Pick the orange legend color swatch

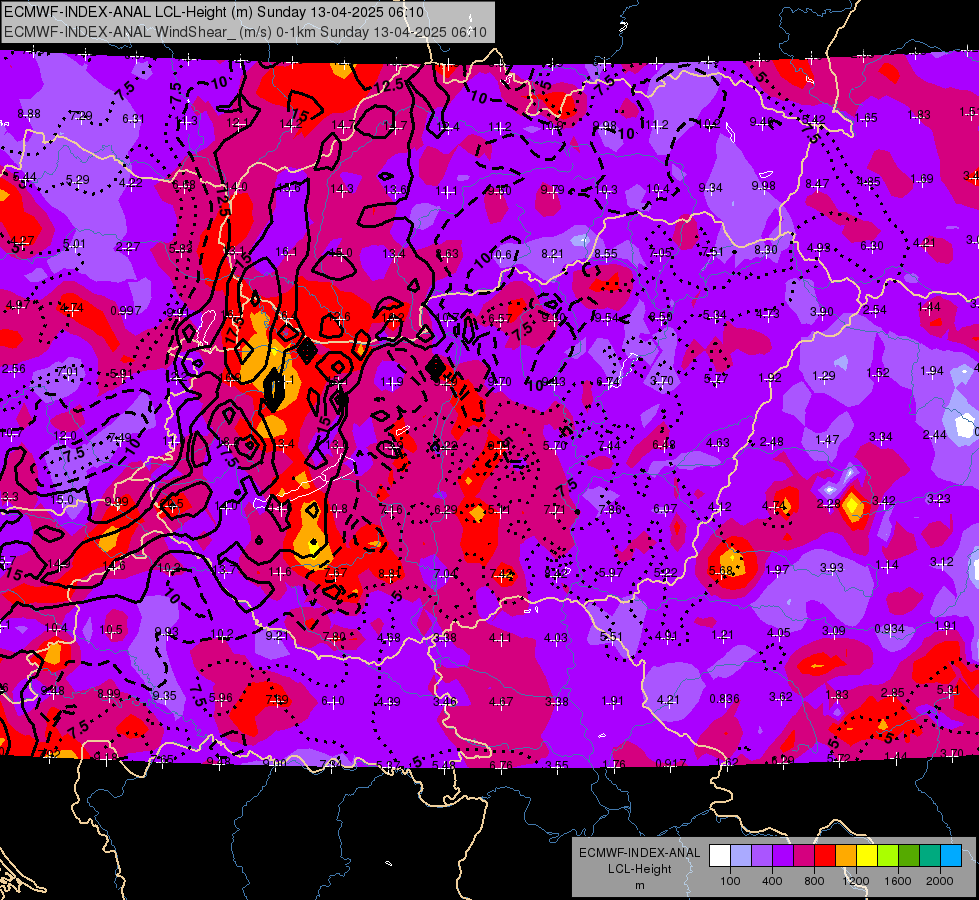(x=846, y=855)
